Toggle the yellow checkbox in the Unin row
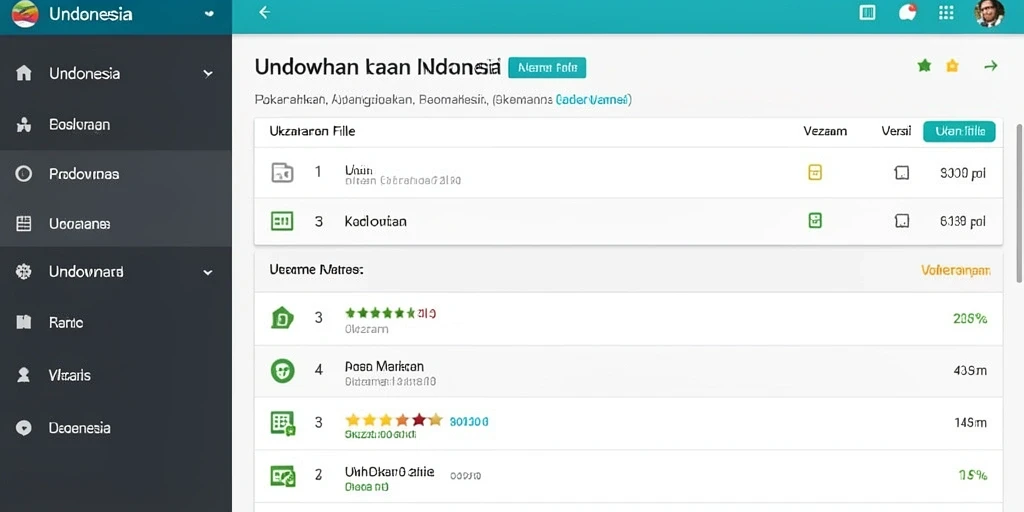The height and width of the screenshot is (512, 1024). click(x=815, y=172)
